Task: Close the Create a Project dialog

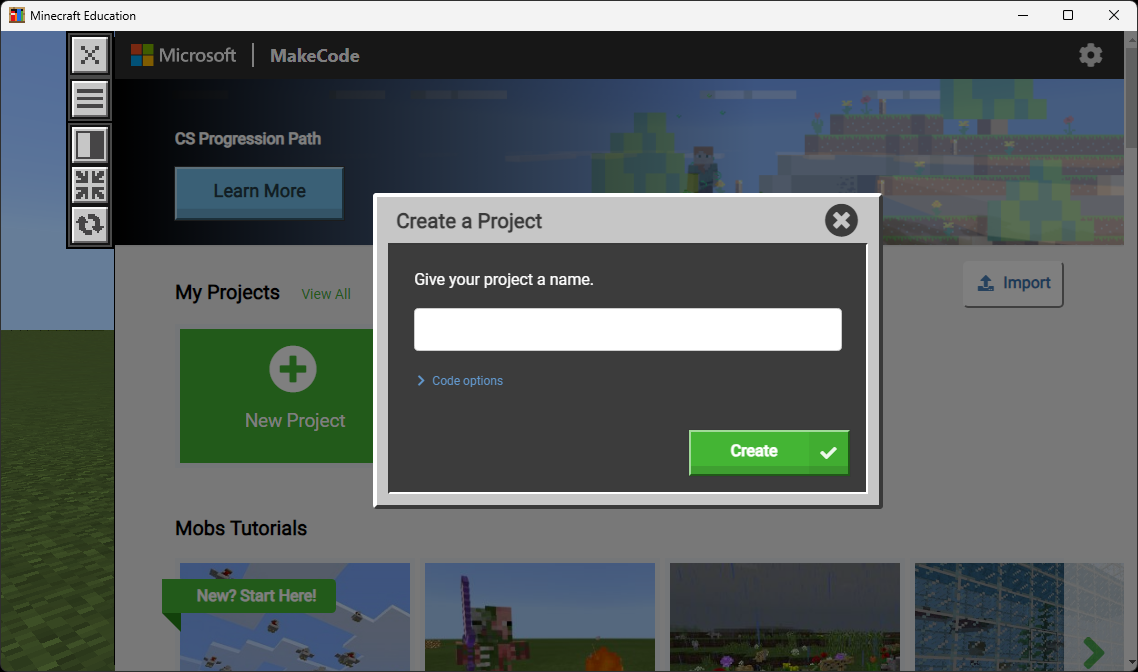Action: [x=841, y=220]
